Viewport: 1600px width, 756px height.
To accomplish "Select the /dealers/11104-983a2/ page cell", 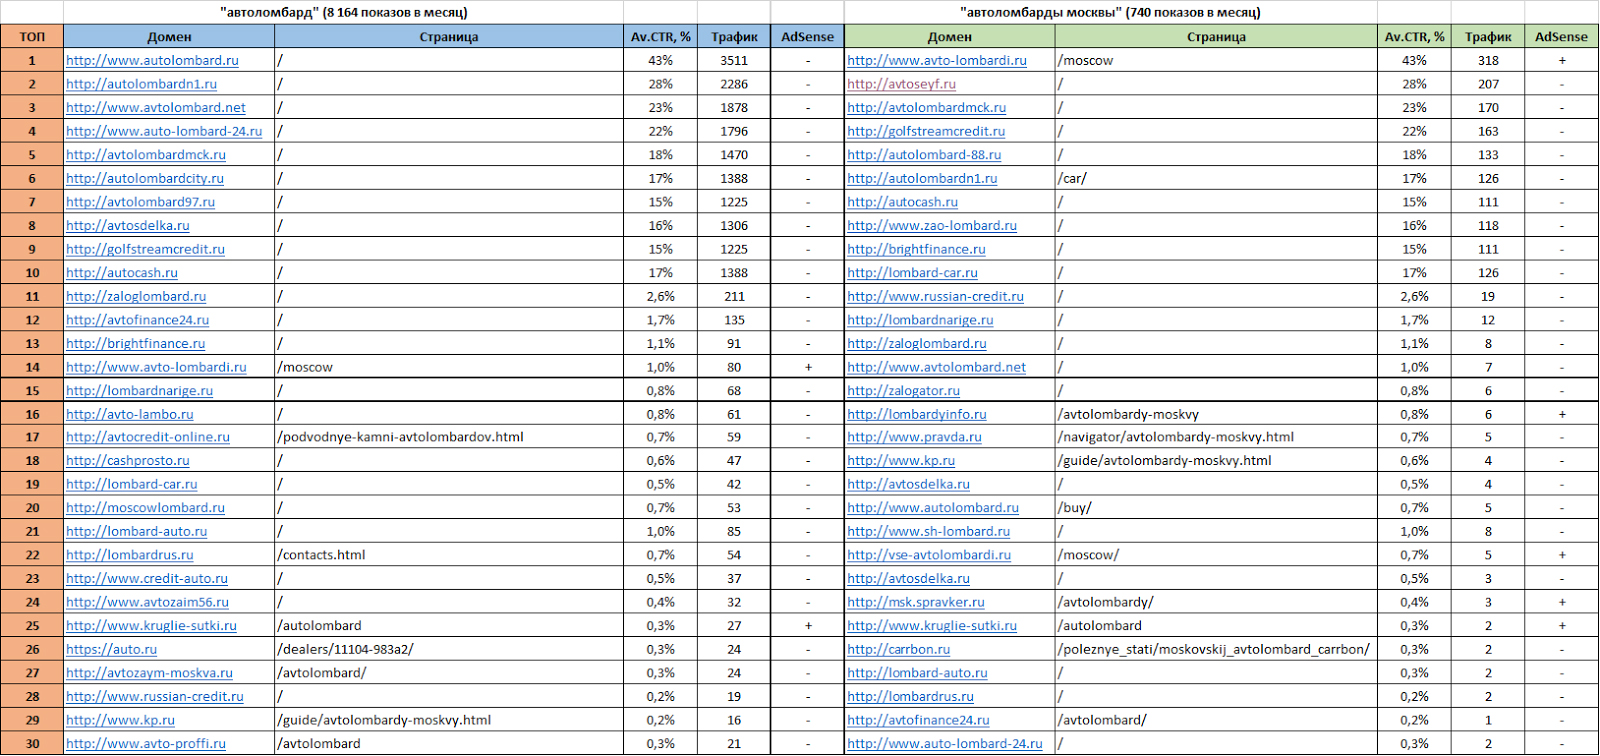I will click(449, 649).
